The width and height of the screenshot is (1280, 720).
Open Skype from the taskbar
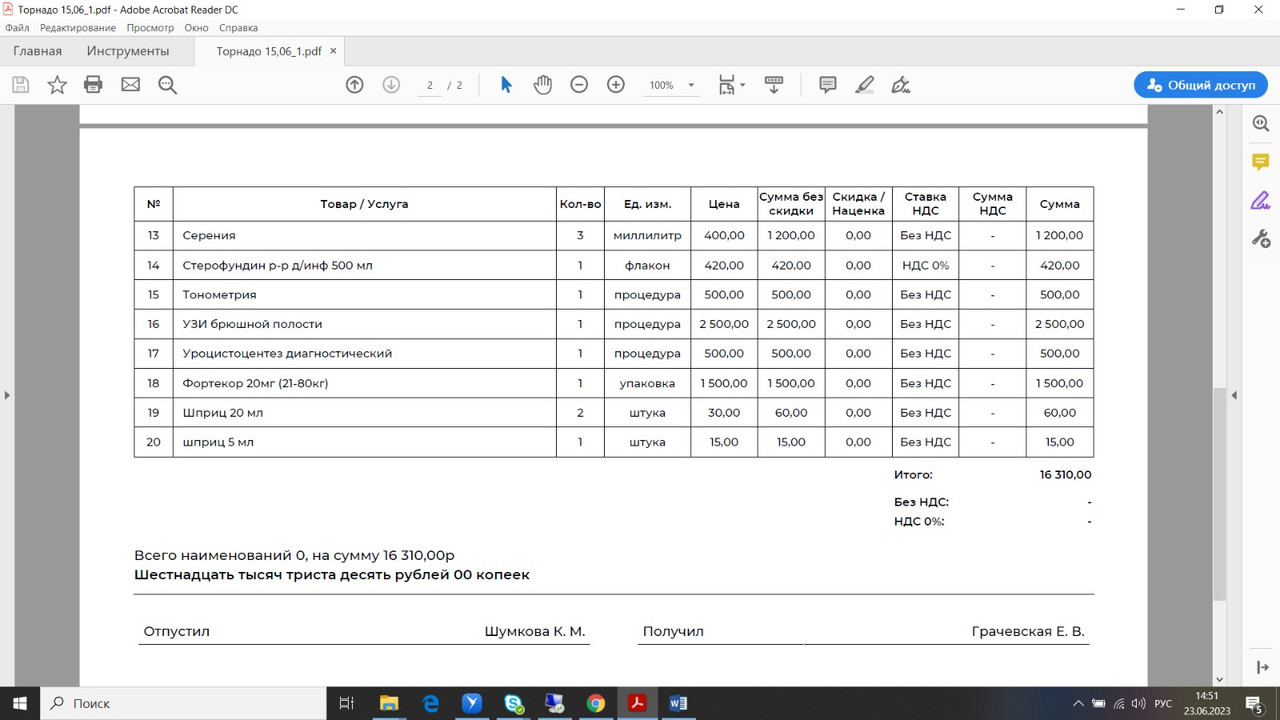tap(513, 703)
